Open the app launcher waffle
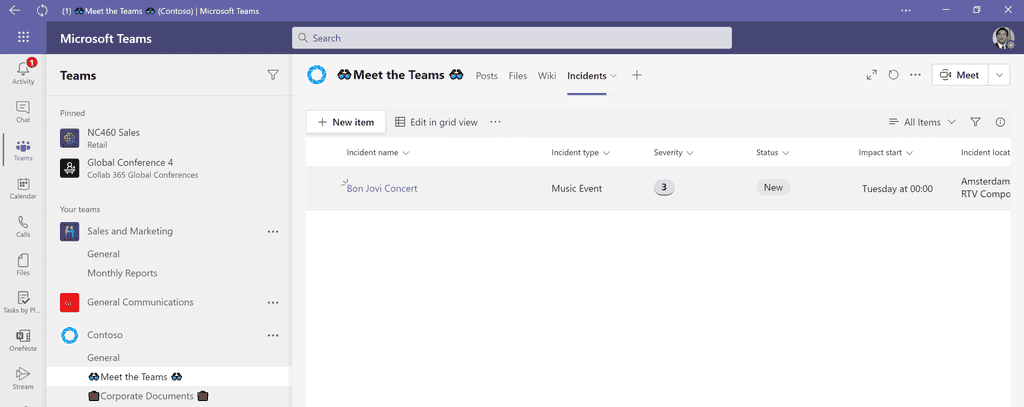The height and width of the screenshot is (407, 1024). (24, 37)
